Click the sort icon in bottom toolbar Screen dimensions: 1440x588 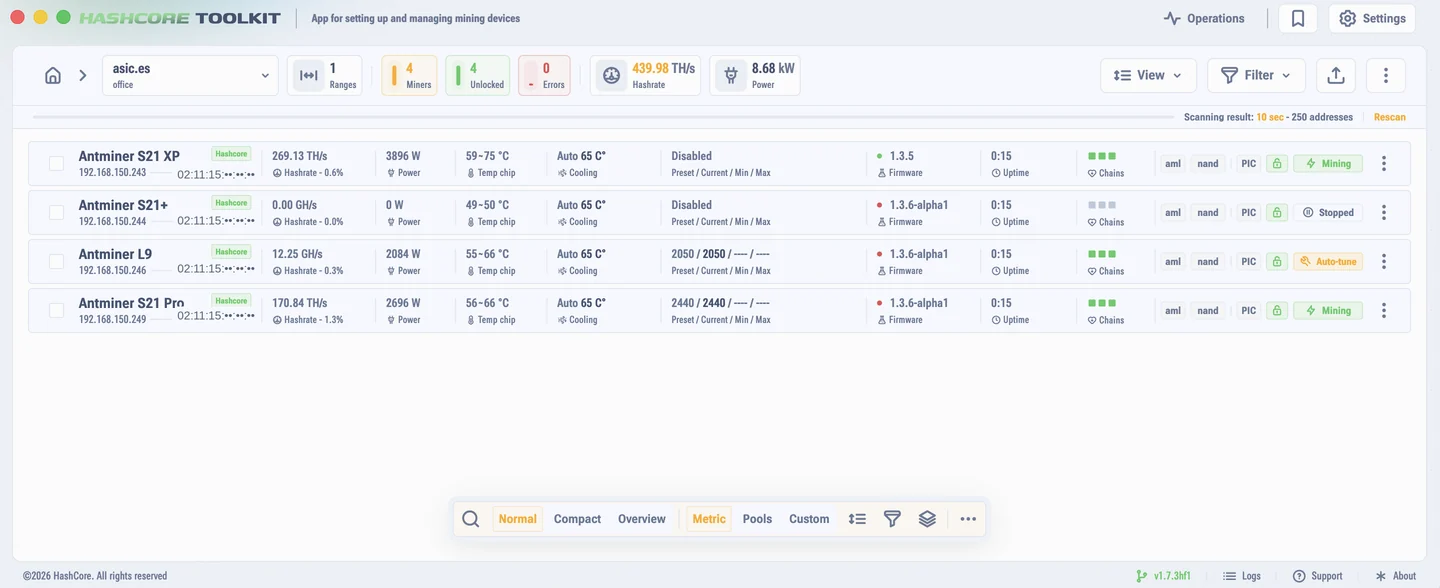(x=857, y=519)
